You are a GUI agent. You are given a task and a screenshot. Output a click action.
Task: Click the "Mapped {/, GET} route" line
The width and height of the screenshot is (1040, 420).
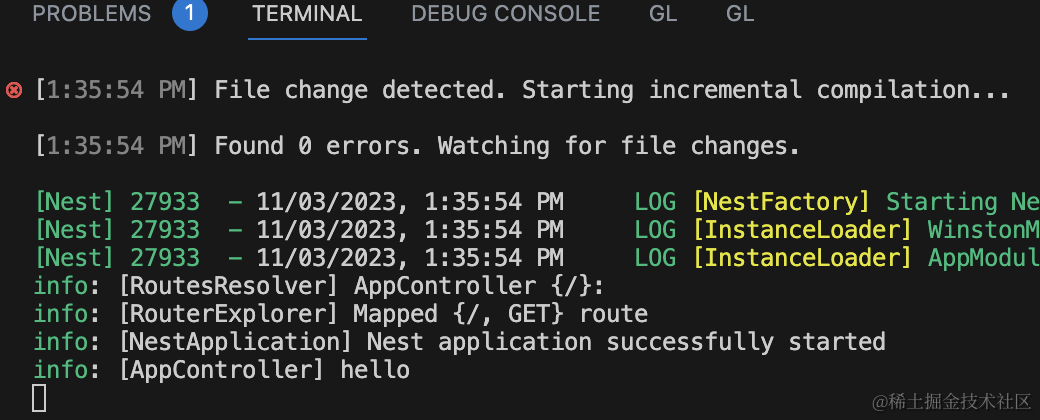click(500, 314)
